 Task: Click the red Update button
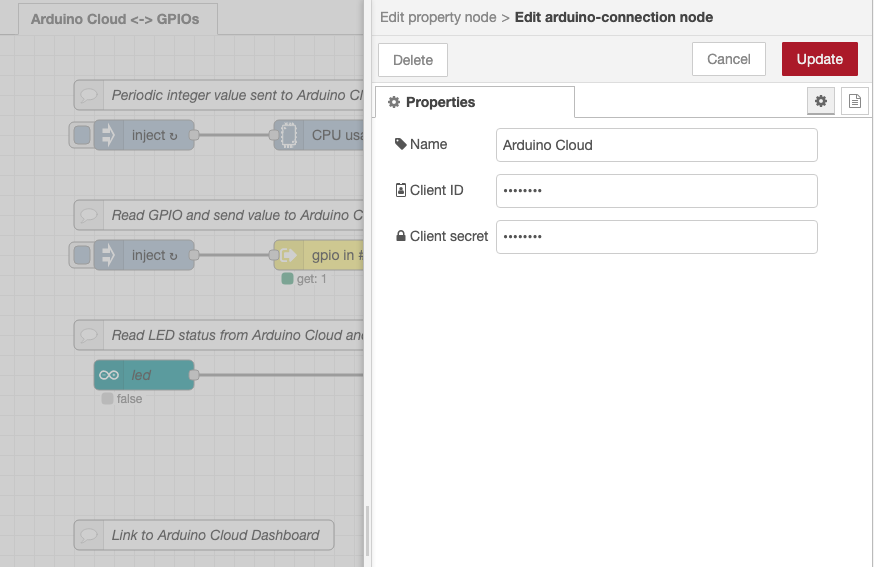pos(819,59)
